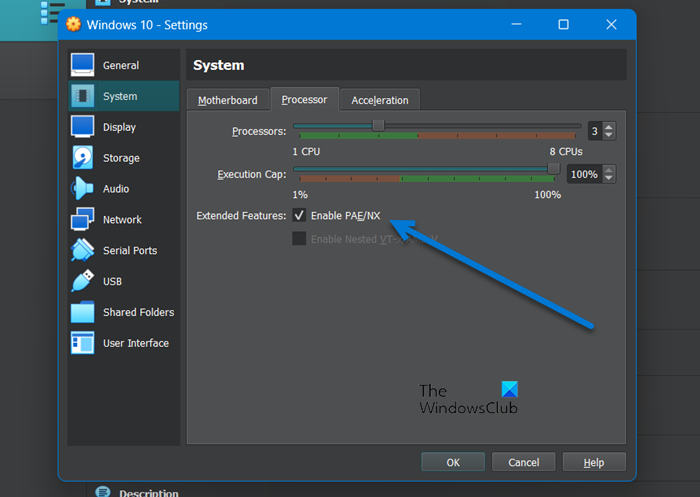Select the Network label in sidebar
The image size is (700, 497).
click(122, 220)
